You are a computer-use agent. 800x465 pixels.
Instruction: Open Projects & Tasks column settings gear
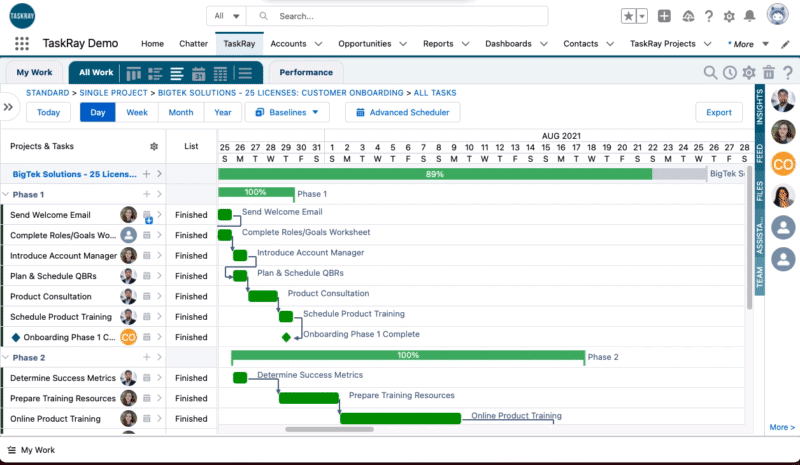[154, 146]
